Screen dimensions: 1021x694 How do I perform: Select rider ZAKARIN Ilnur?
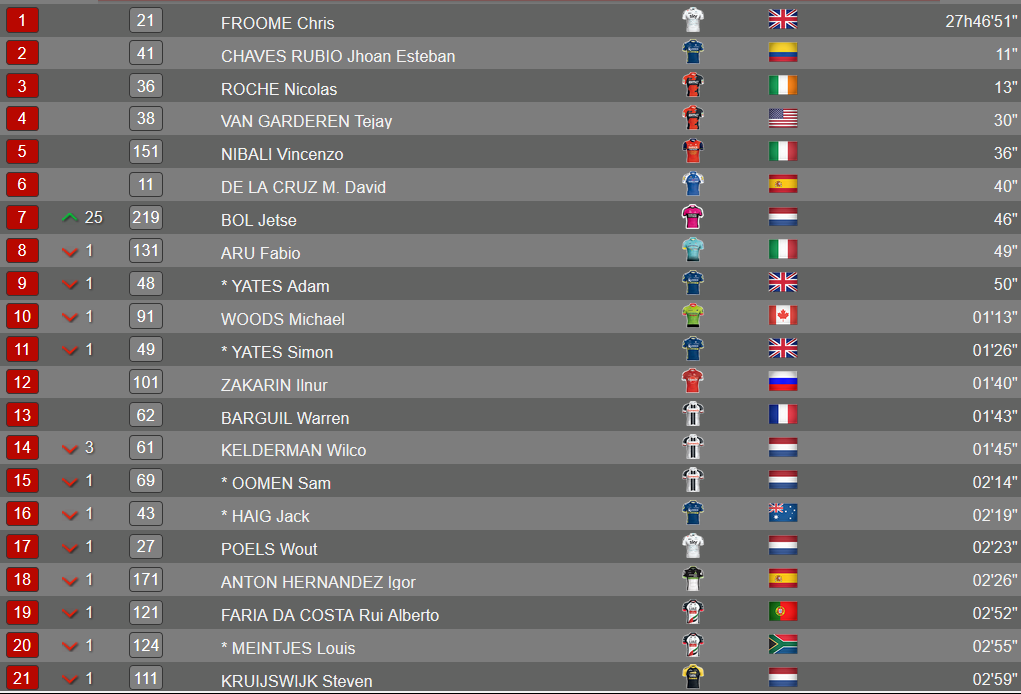click(274, 385)
